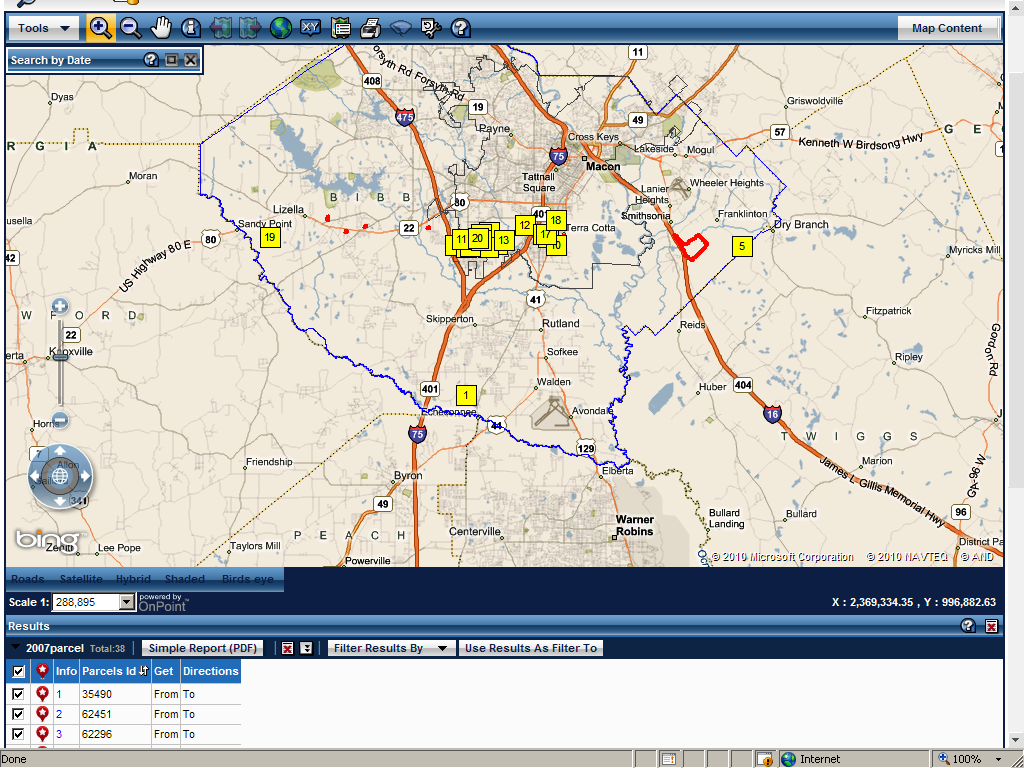Viewport: 1024px width, 768px height.
Task: Activate the Pan hand tool
Action: click(x=160, y=28)
